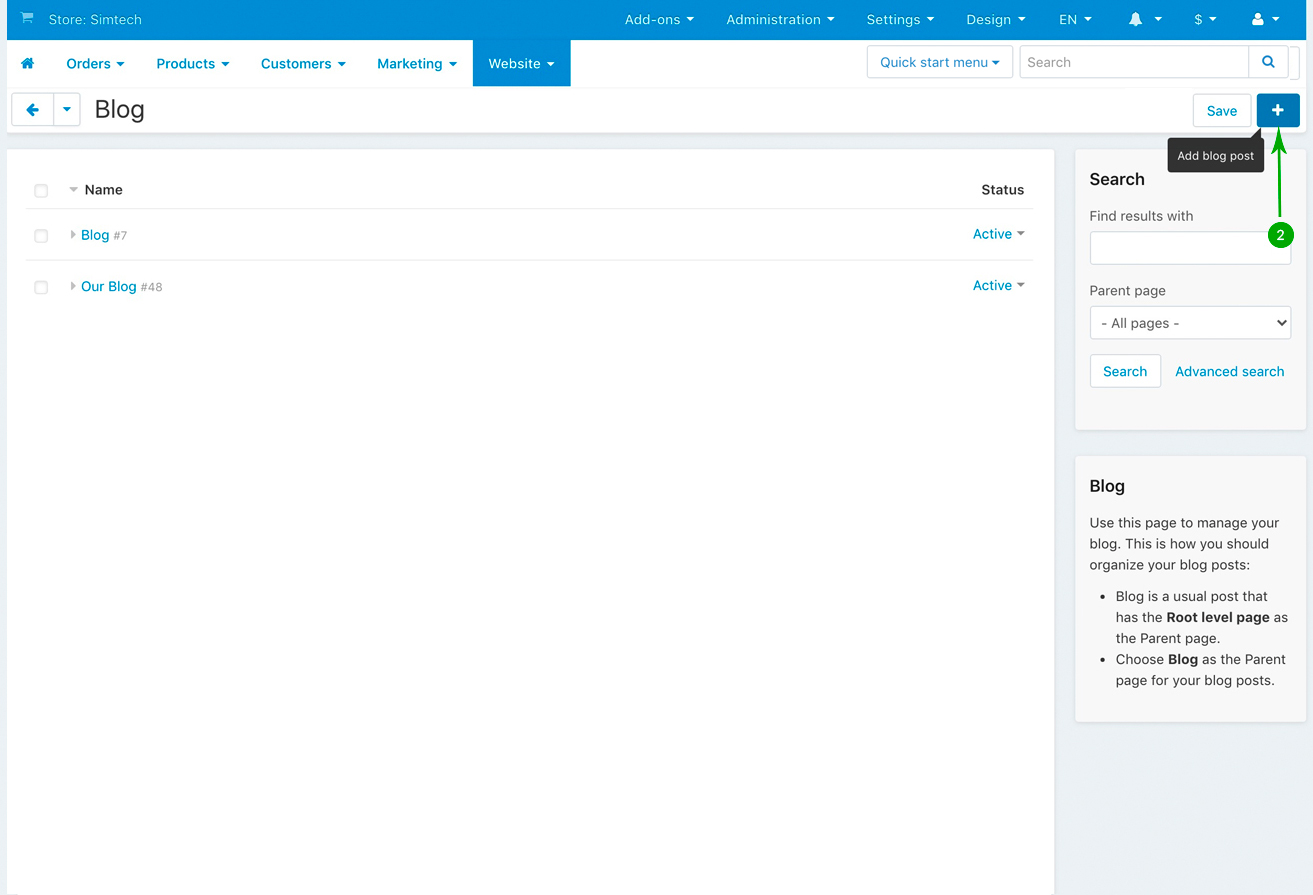Open the Parent page dropdown
Screen dimensions: 1313x895
[x=1189, y=323]
